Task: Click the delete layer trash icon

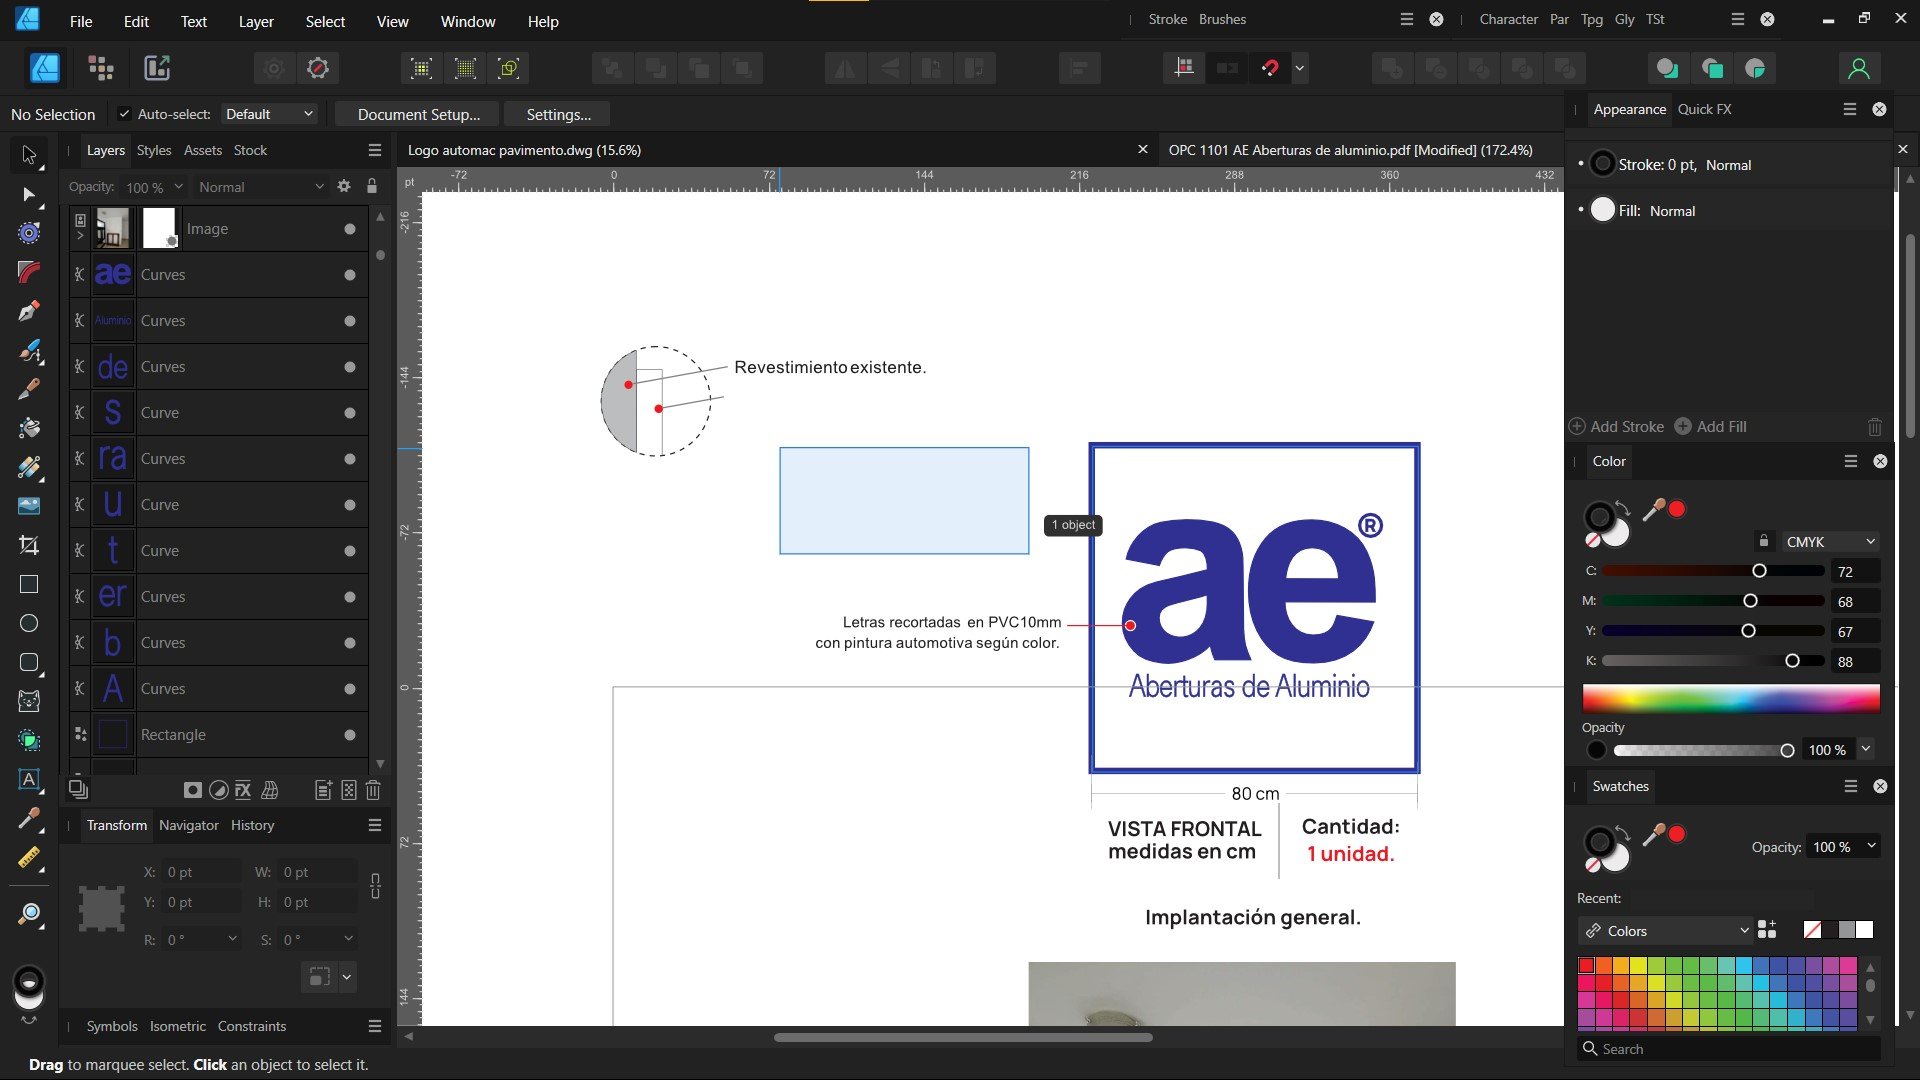Action: coord(373,790)
